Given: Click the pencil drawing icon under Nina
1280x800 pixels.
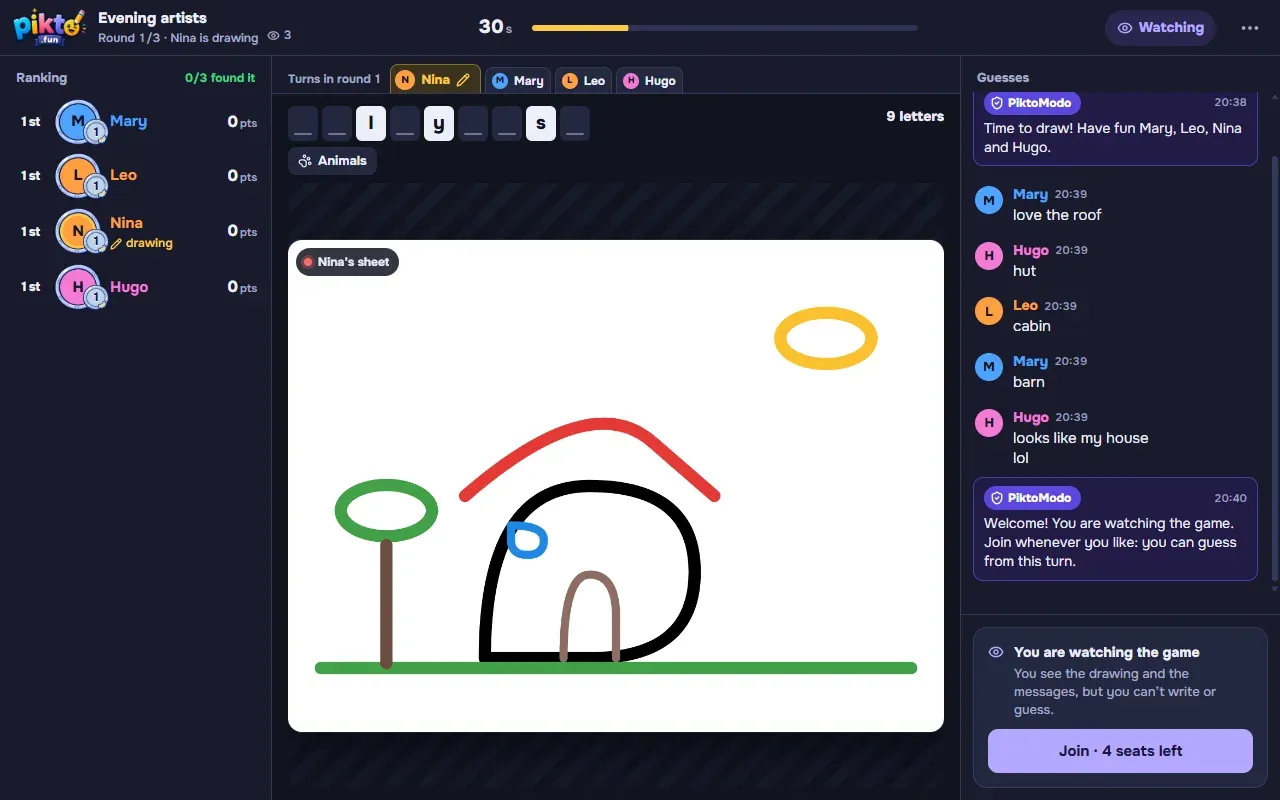Looking at the screenshot, I should coord(116,244).
